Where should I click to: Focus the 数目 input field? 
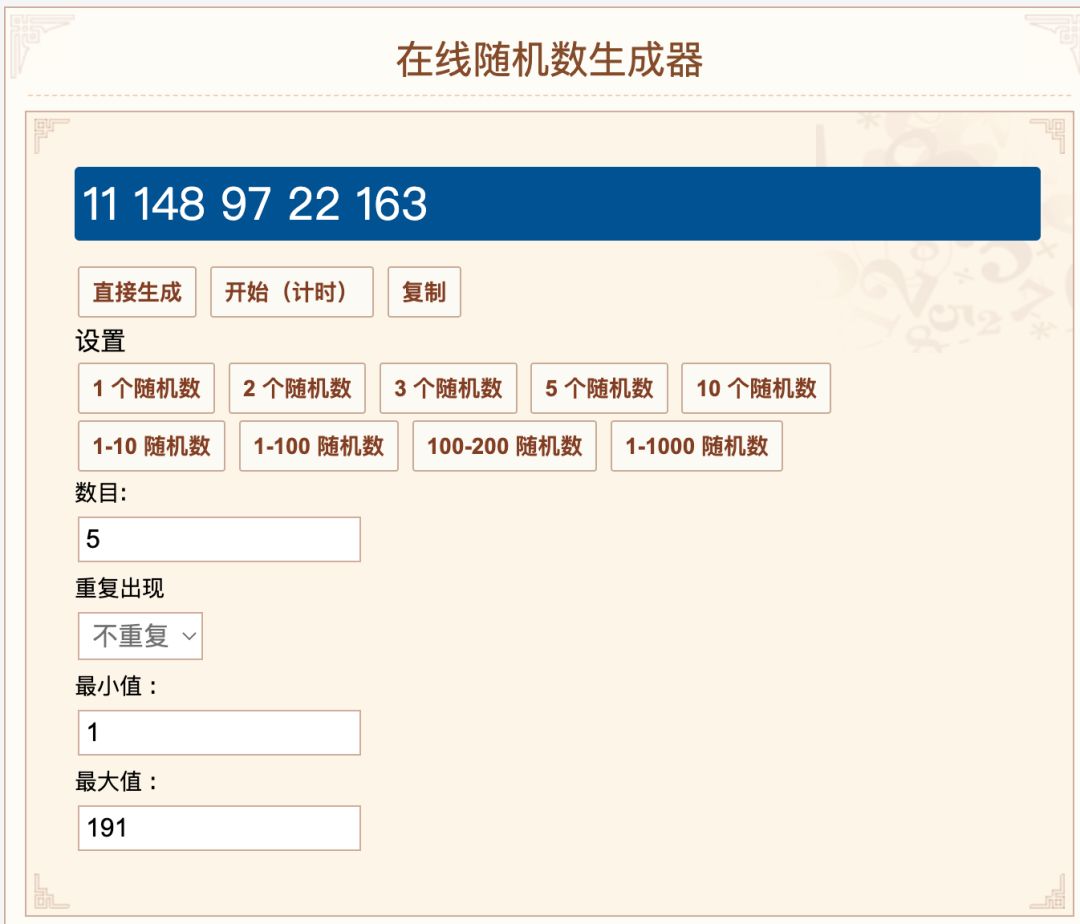pyautogui.click(x=219, y=539)
